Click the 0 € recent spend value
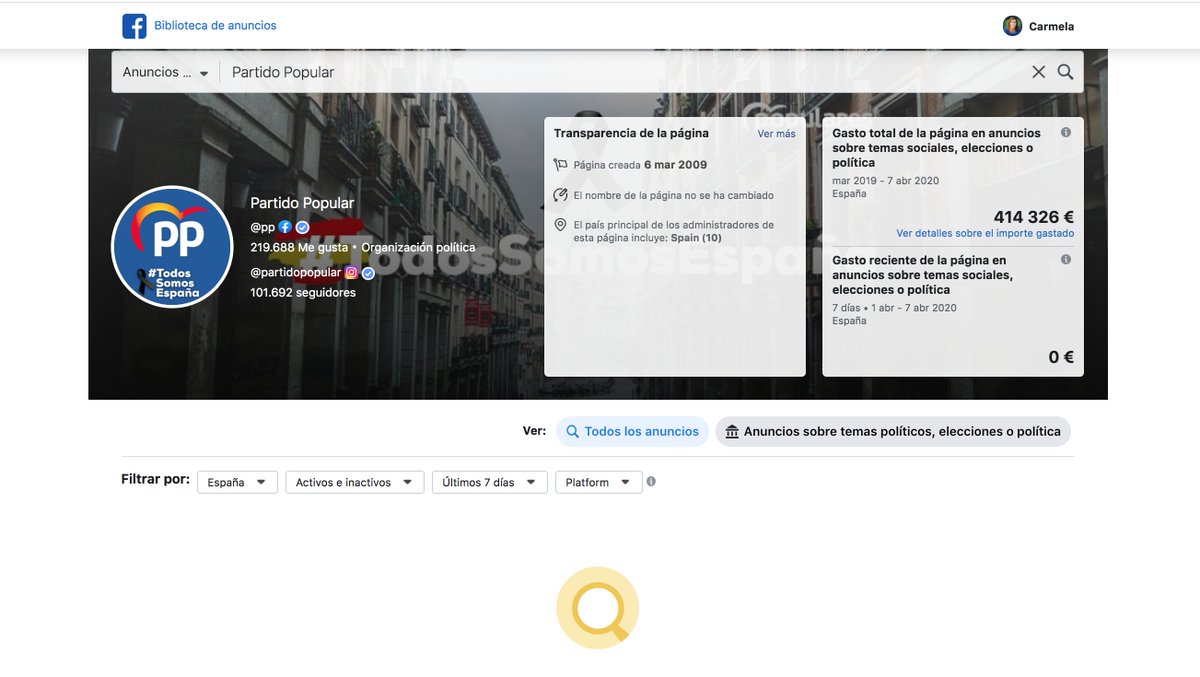 click(1061, 357)
